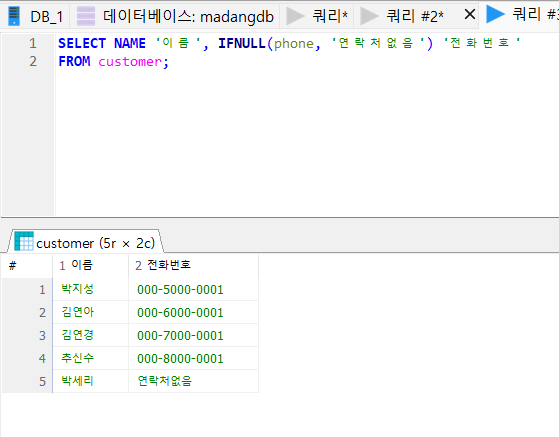This screenshot has width=559, height=437.
Task: Click the purple database icon for madangdb
Action: [86, 16]
